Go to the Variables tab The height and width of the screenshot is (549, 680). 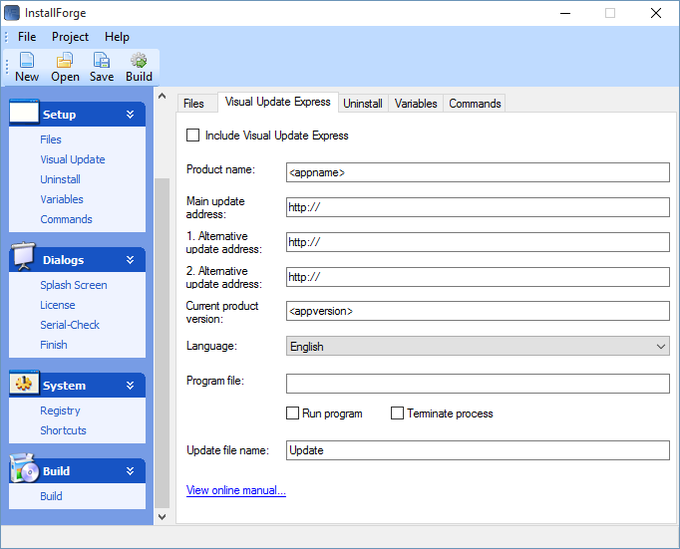tap(416, 104)
